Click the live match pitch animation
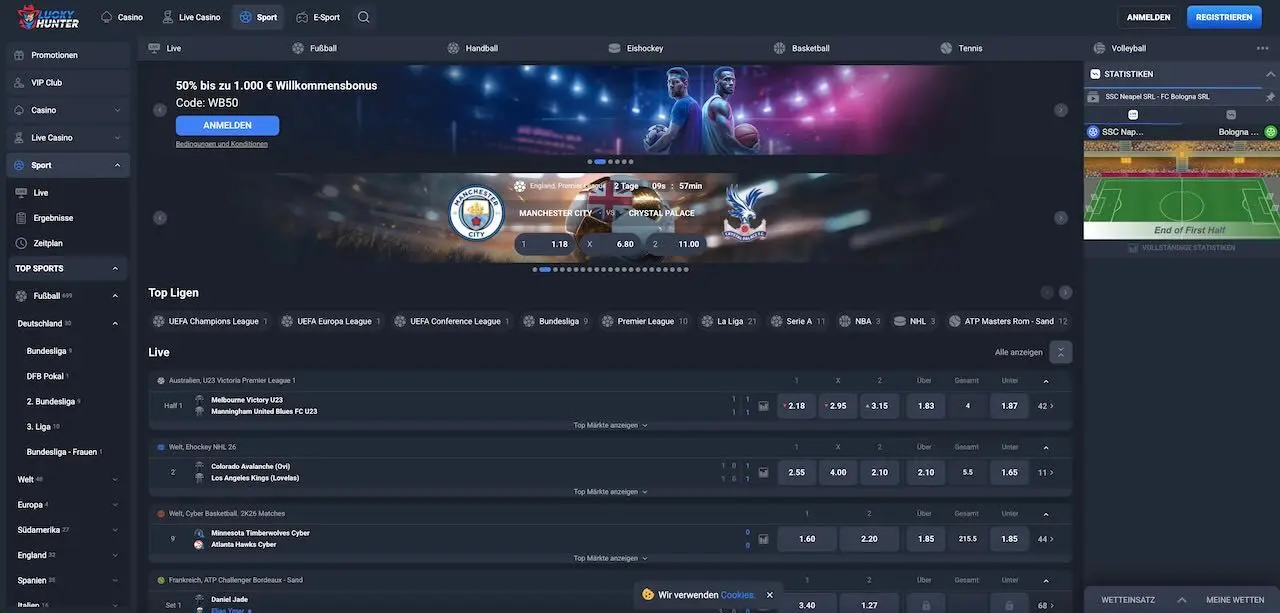Screen dimensions: 1280x613 coord(1181,189)
